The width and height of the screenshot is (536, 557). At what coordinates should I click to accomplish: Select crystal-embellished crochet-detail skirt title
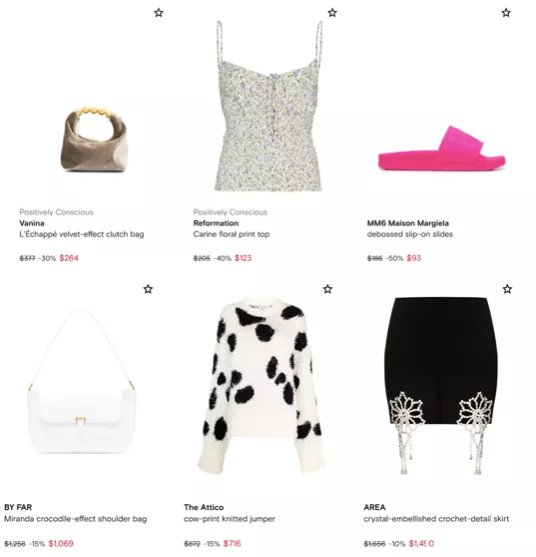click(x=436, y=519)
